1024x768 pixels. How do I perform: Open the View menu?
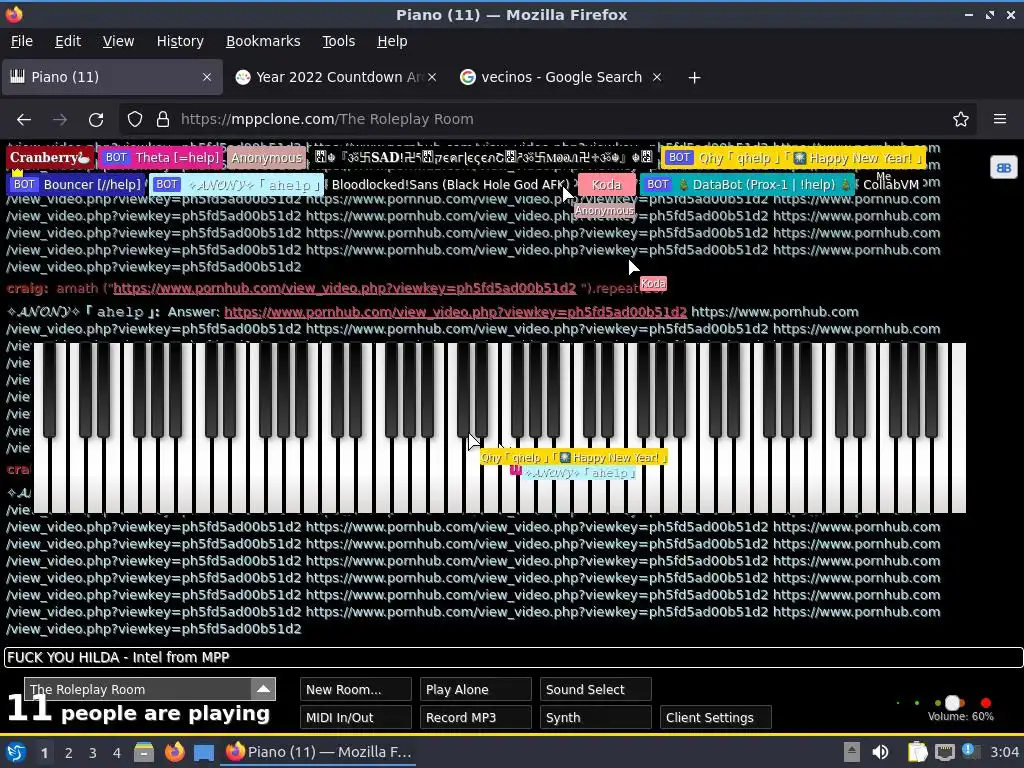coord(118,41)
